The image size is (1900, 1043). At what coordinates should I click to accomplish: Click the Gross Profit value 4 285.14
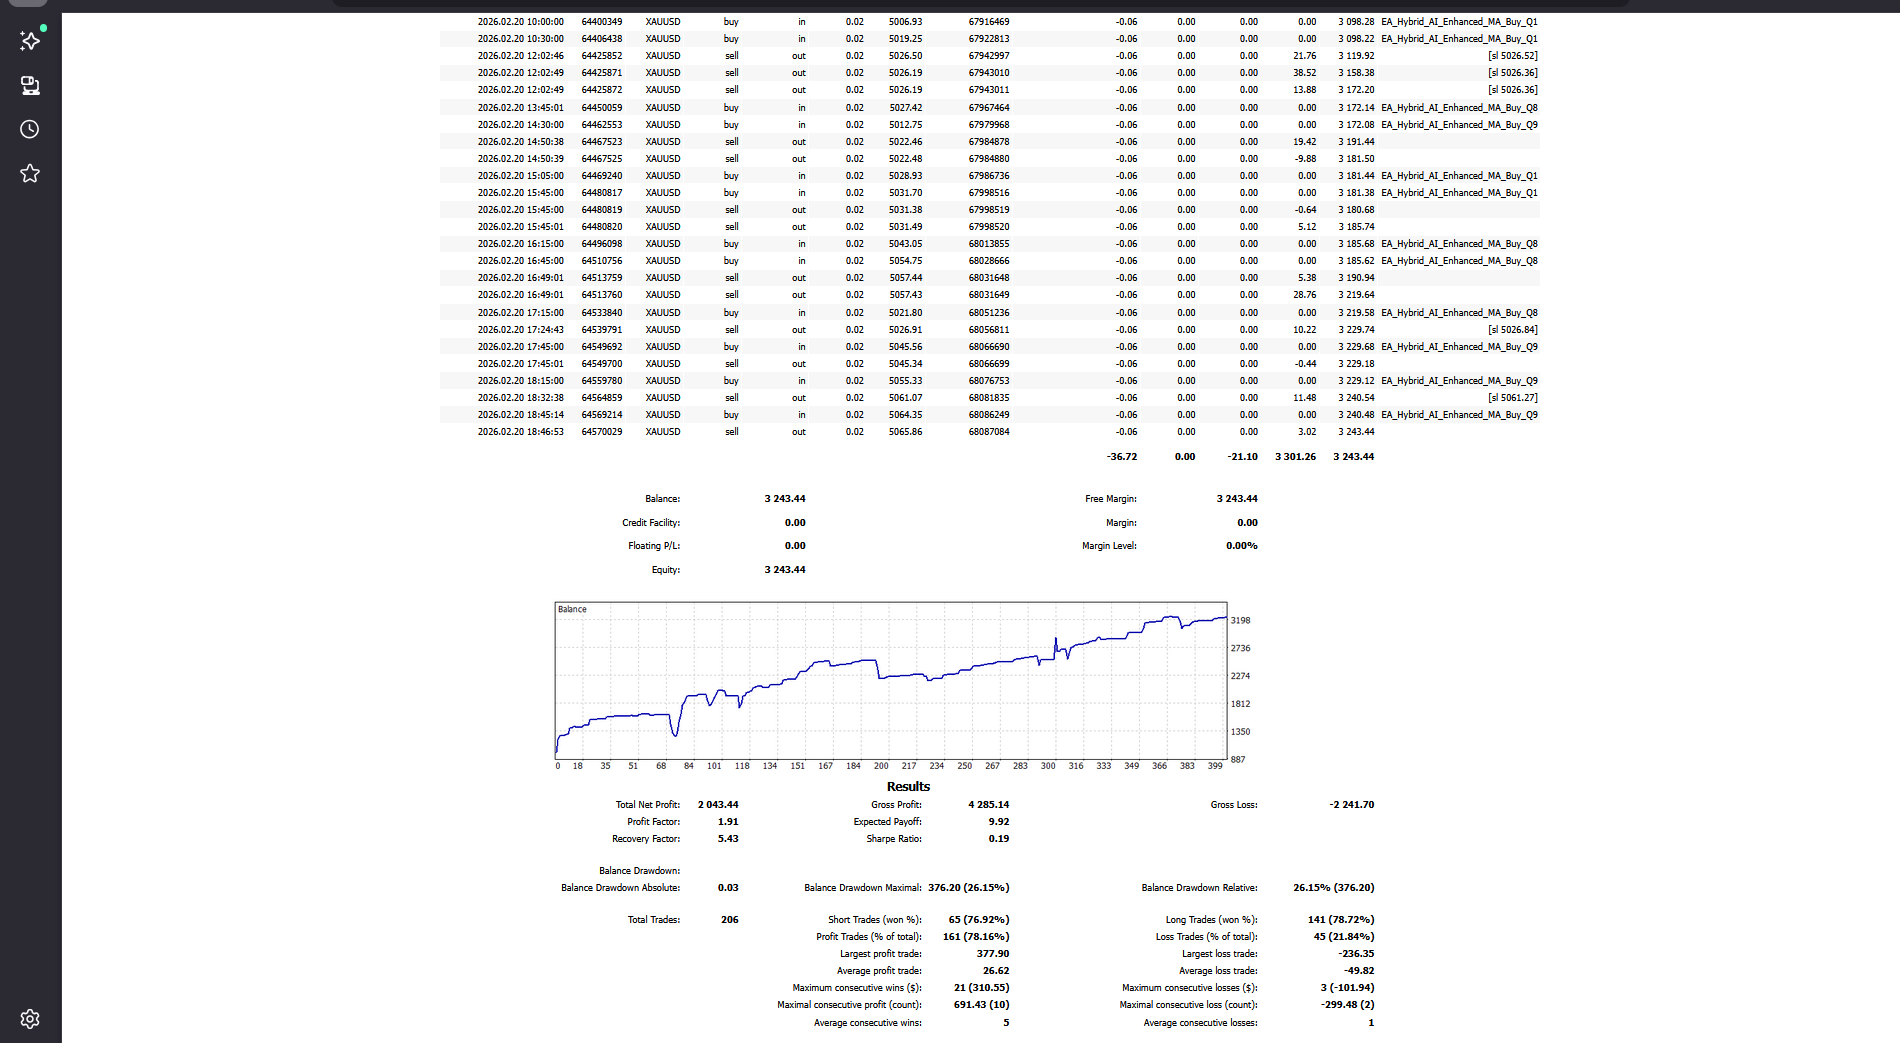tap(988, 805)
